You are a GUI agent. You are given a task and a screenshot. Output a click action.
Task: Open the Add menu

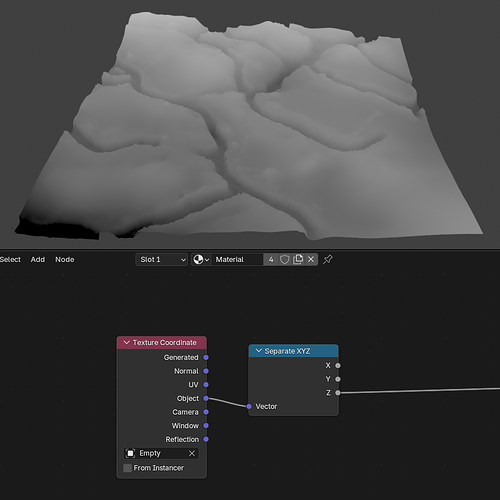(38, 259)
